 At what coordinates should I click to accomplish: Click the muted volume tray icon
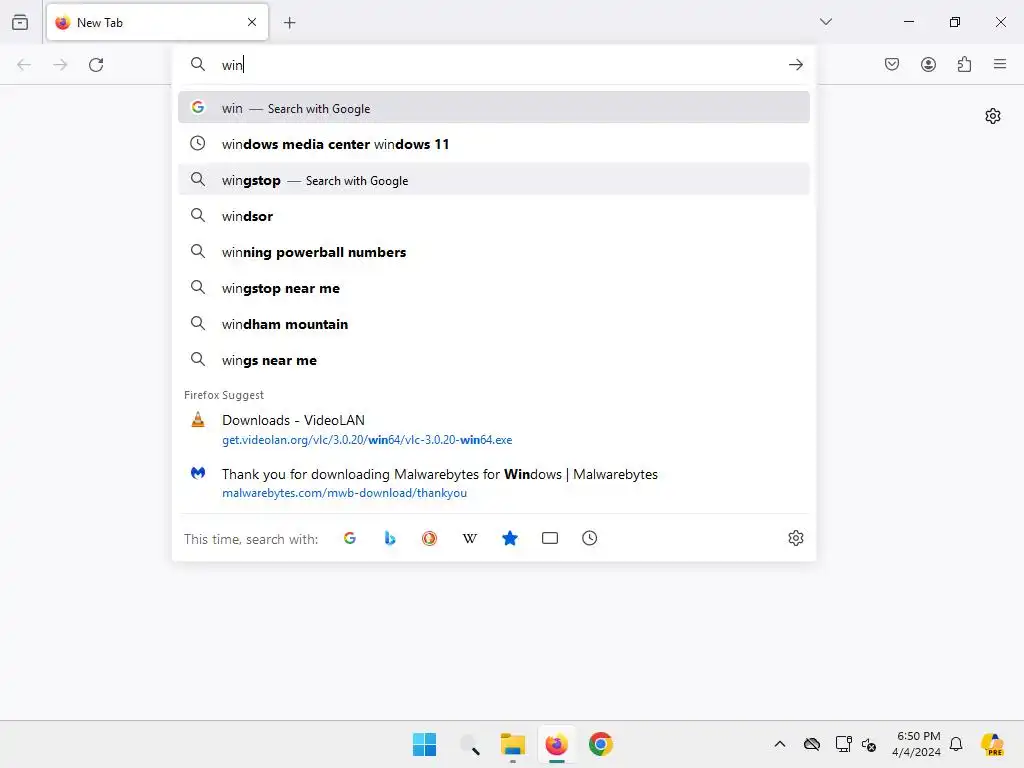tap(869, 744)
